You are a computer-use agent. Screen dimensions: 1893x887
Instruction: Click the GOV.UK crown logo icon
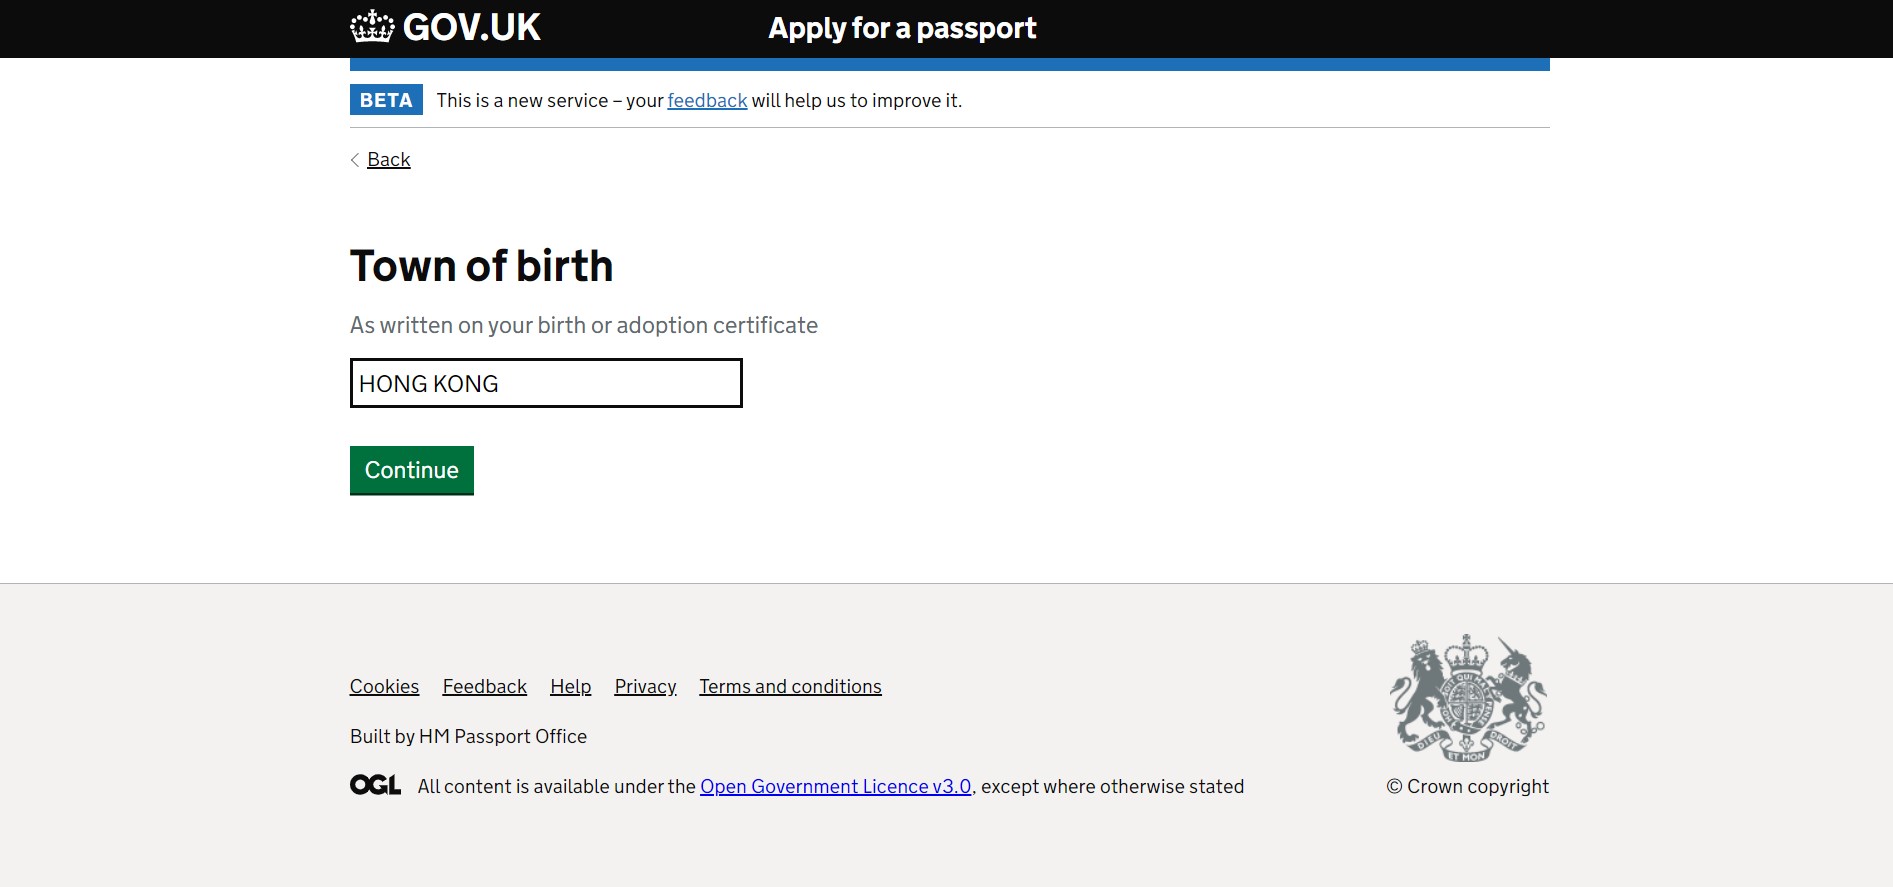pyautogui.click(x=372, y=27)
